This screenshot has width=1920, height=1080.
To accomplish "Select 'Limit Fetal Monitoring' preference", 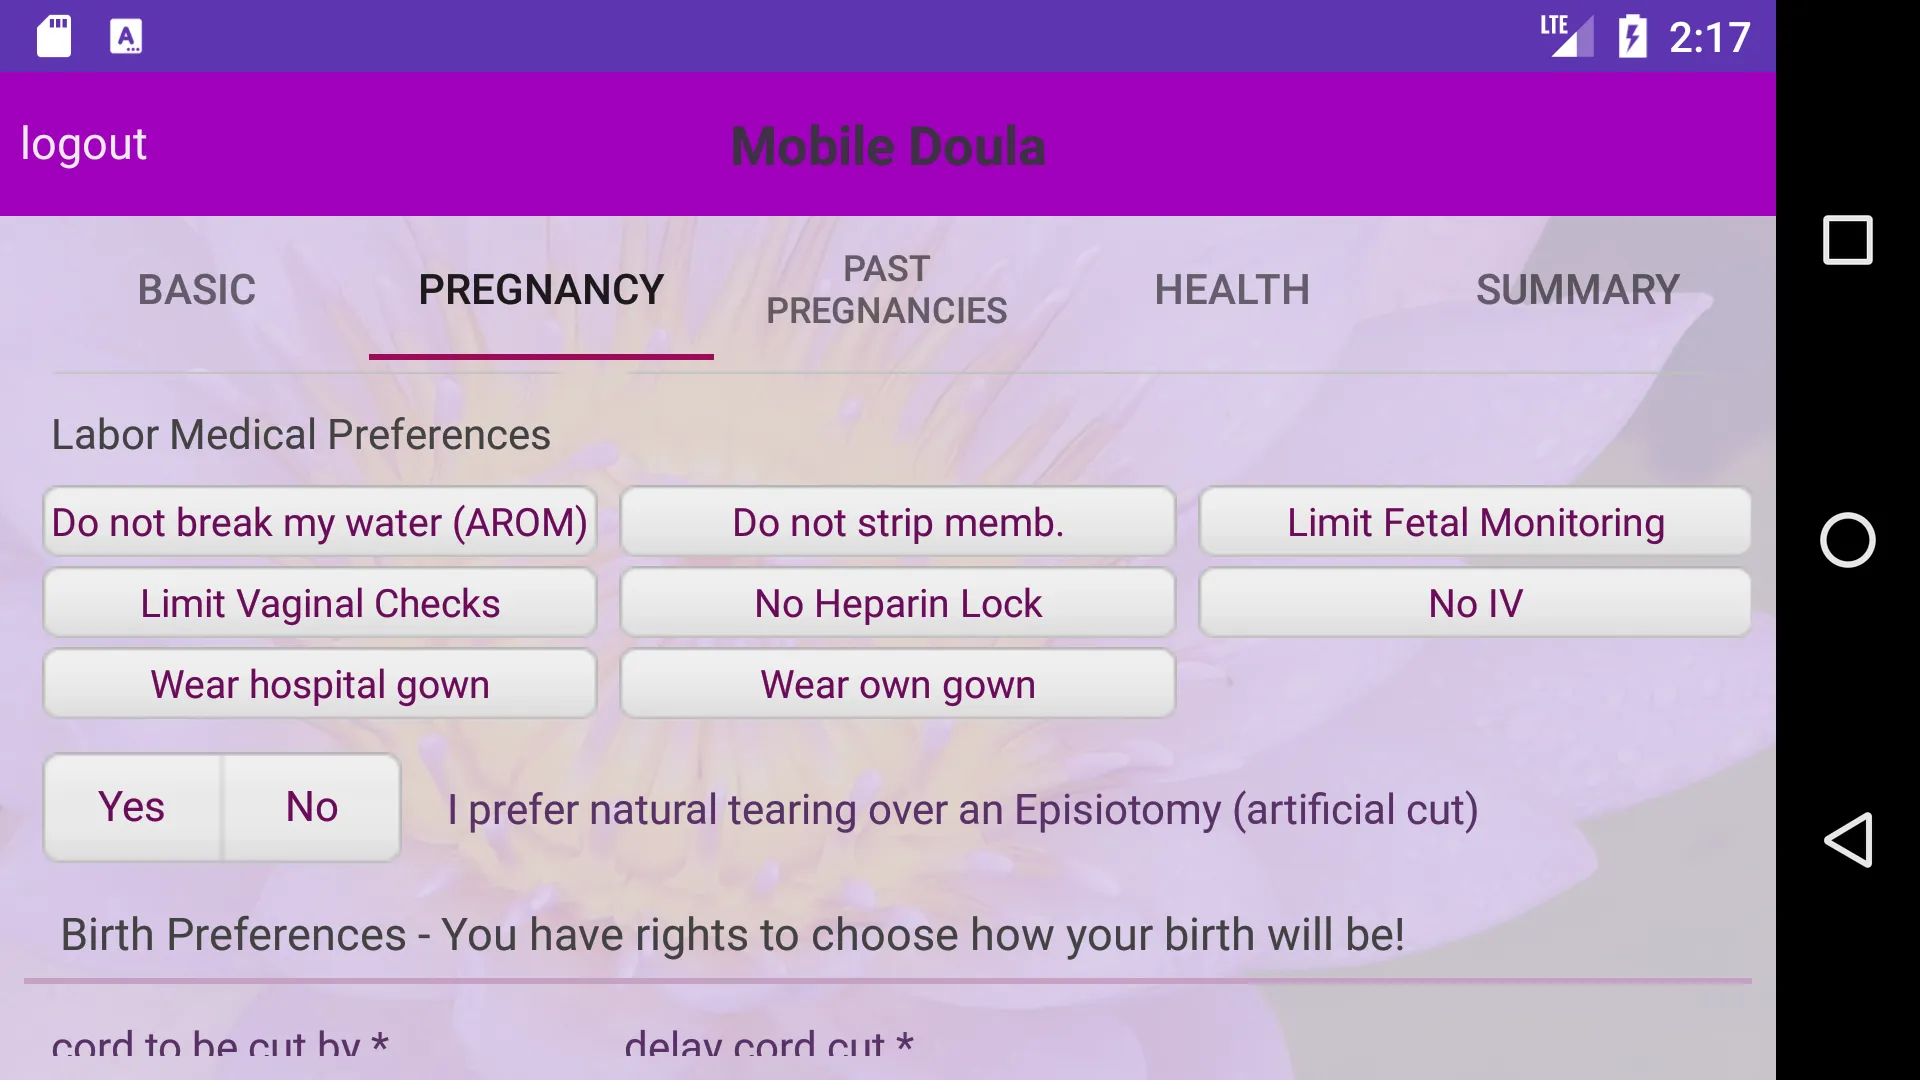I will [x=1476, y=522].
